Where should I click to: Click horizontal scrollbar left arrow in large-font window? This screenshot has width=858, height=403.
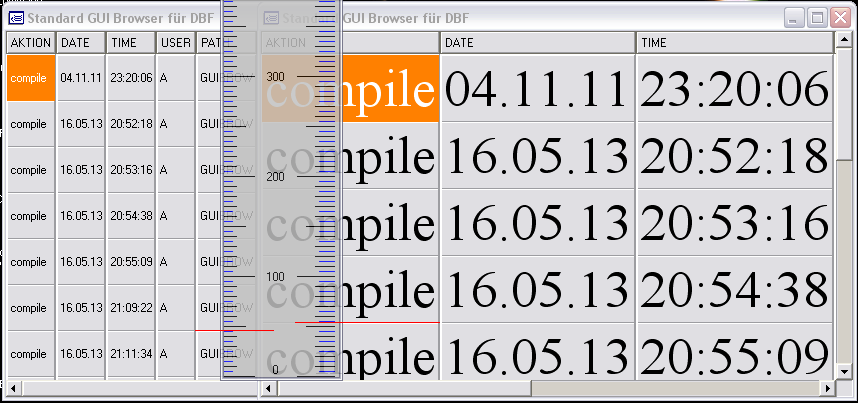pyautogui.click(x=269, y=388)
